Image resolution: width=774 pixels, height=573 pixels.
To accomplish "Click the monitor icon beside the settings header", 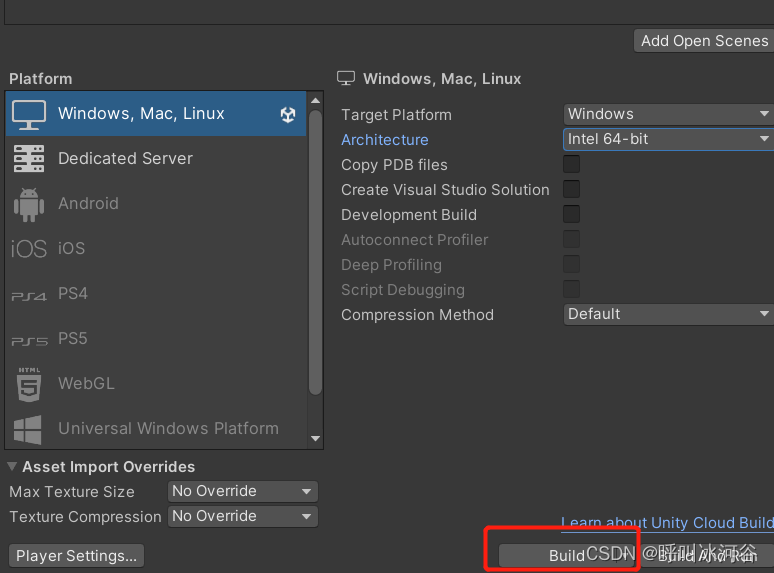I will [346, 78].
